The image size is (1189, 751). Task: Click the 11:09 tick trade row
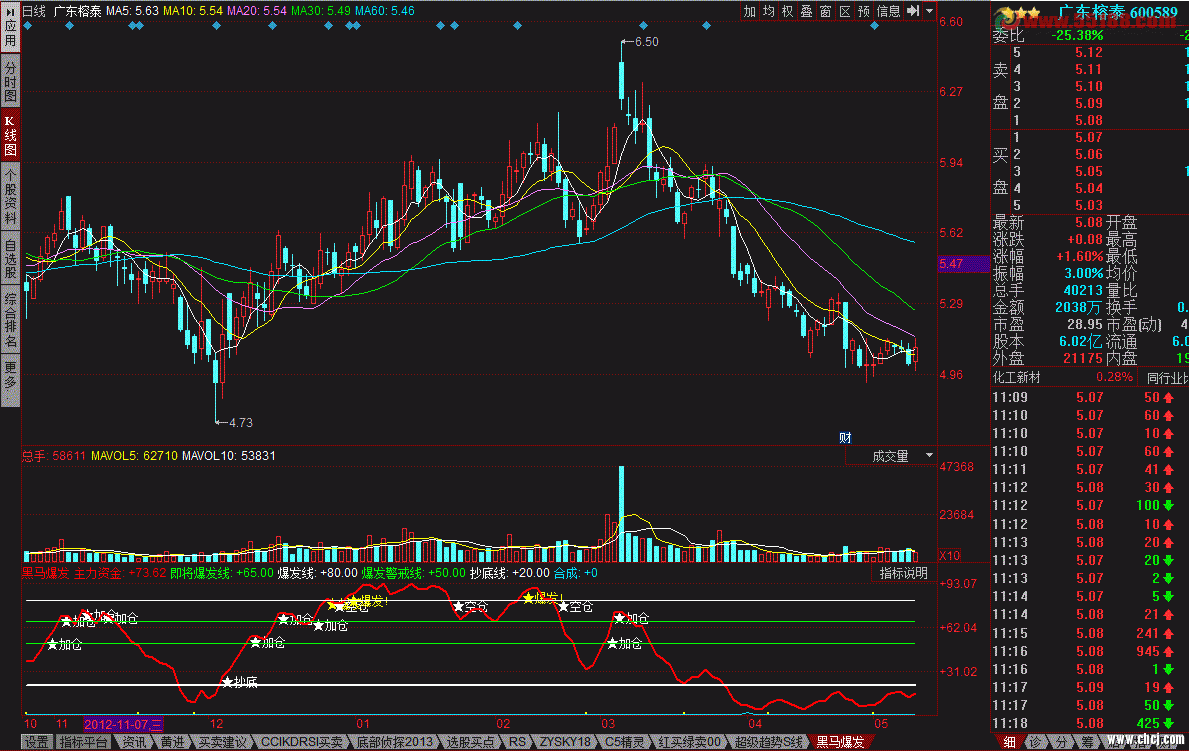(1090, 397)
